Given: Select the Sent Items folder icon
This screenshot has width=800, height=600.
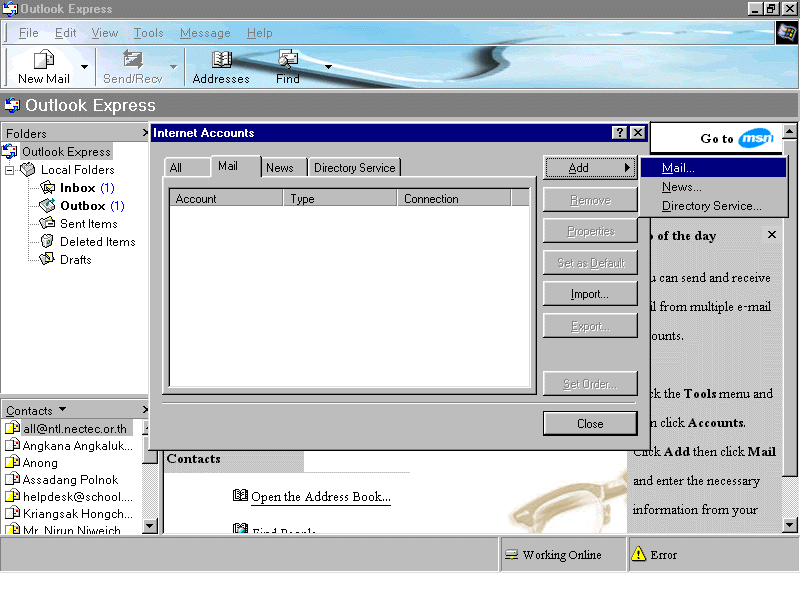Looking at the screenshot, I should coord(47,223).
